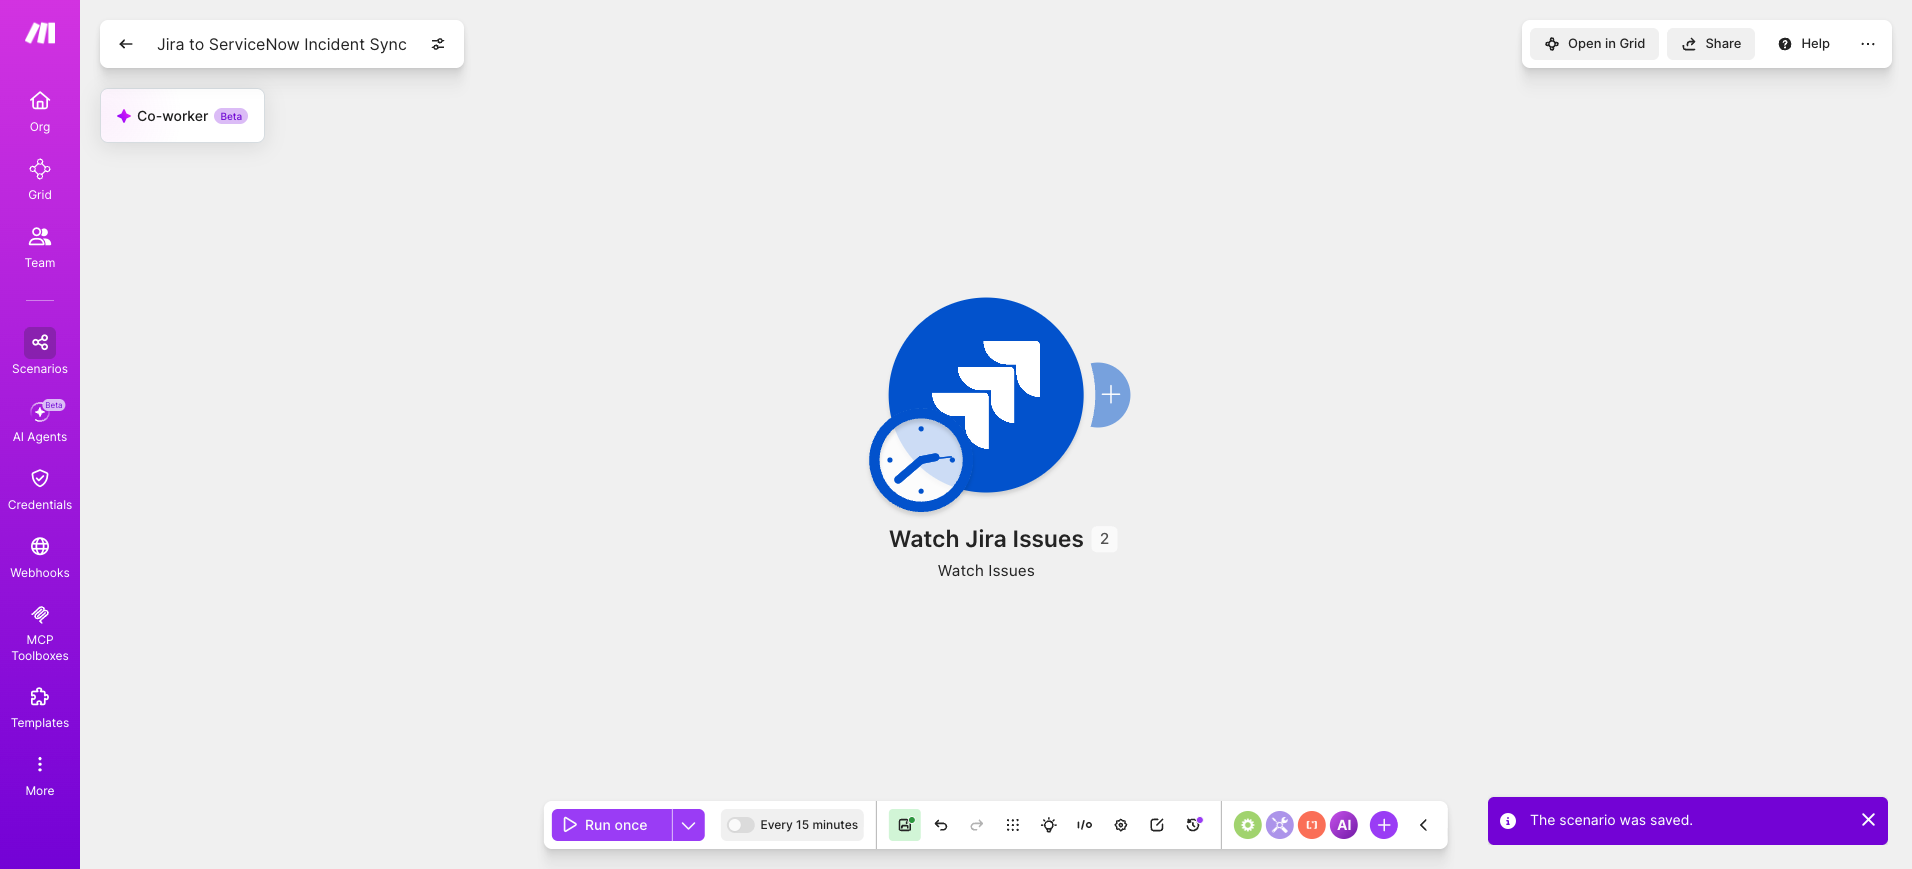Viewport: 1912px width, 869px height.
Task: Add another module with plus handle
Action: 1111,395
